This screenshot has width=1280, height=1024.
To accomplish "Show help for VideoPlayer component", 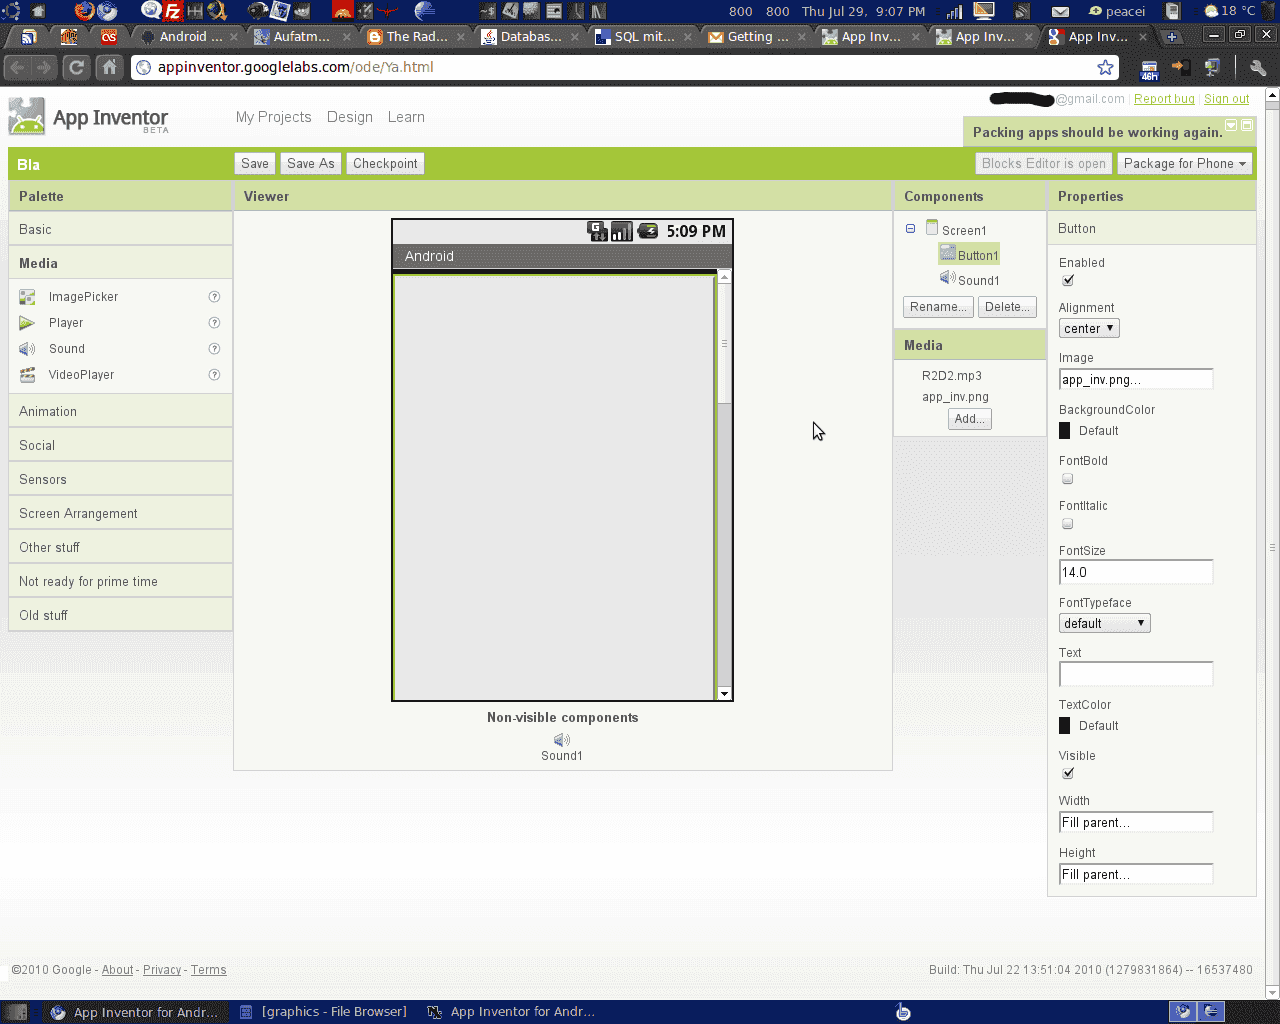I will coord(214,375).
